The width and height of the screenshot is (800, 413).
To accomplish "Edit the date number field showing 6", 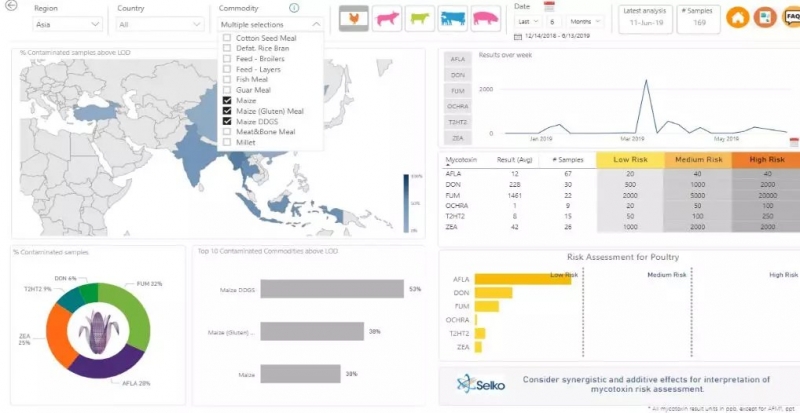I will click(553, 21).
